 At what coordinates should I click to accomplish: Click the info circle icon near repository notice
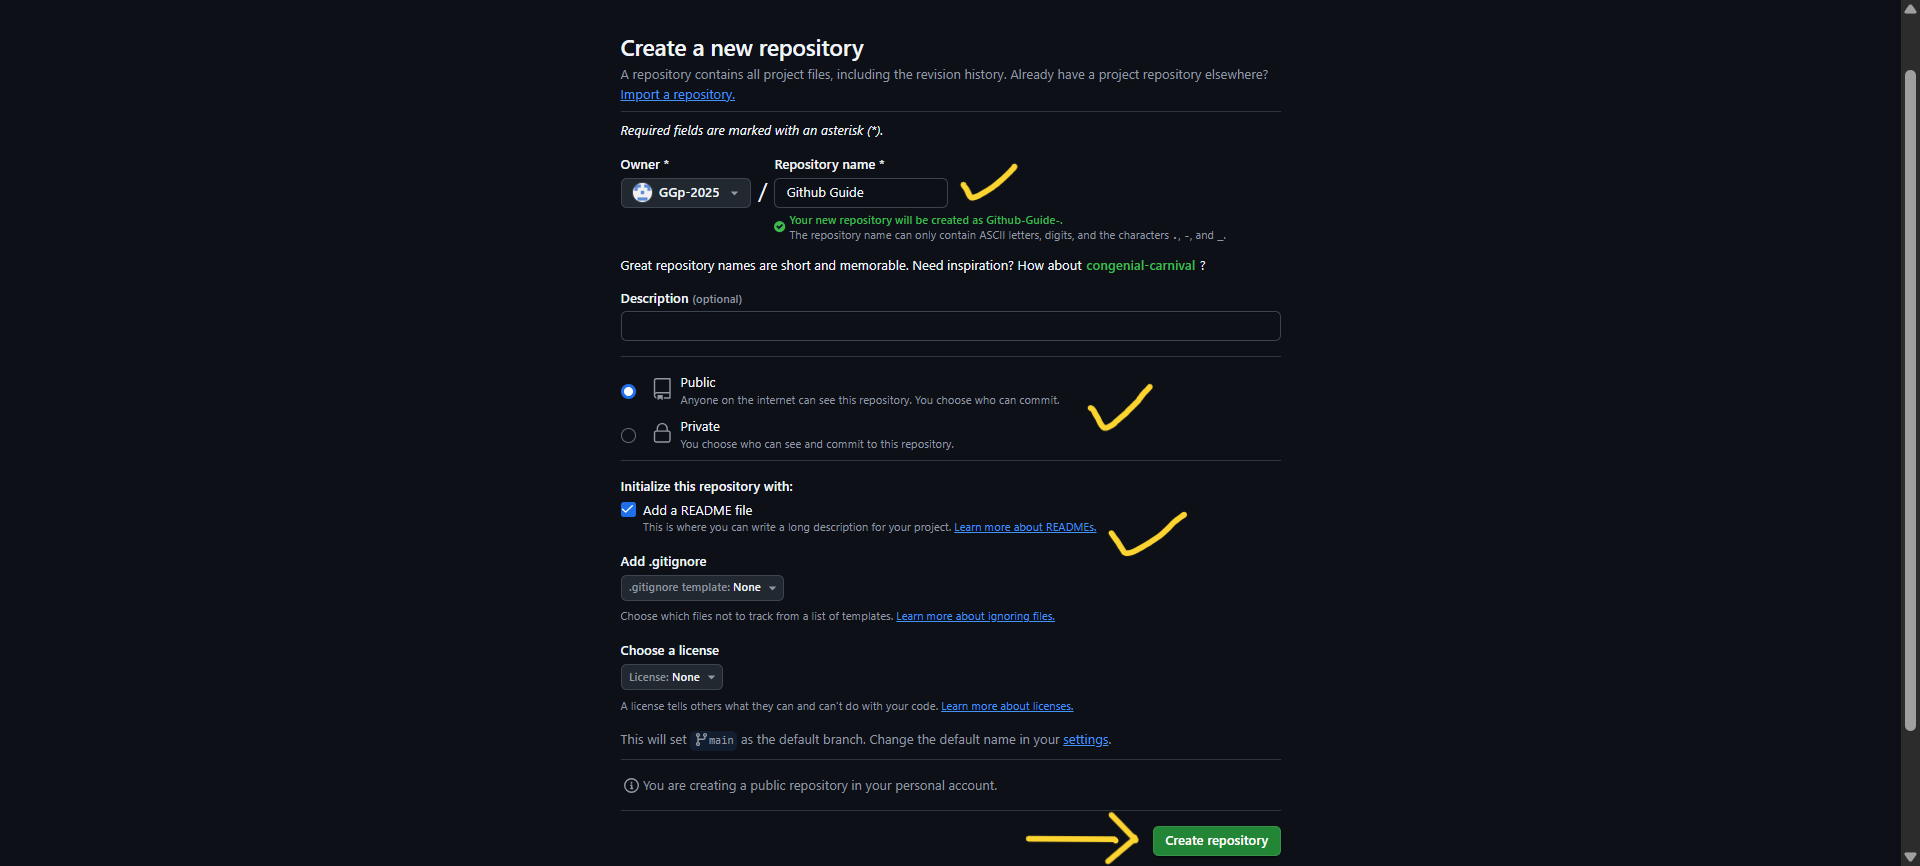coord(630,786)
